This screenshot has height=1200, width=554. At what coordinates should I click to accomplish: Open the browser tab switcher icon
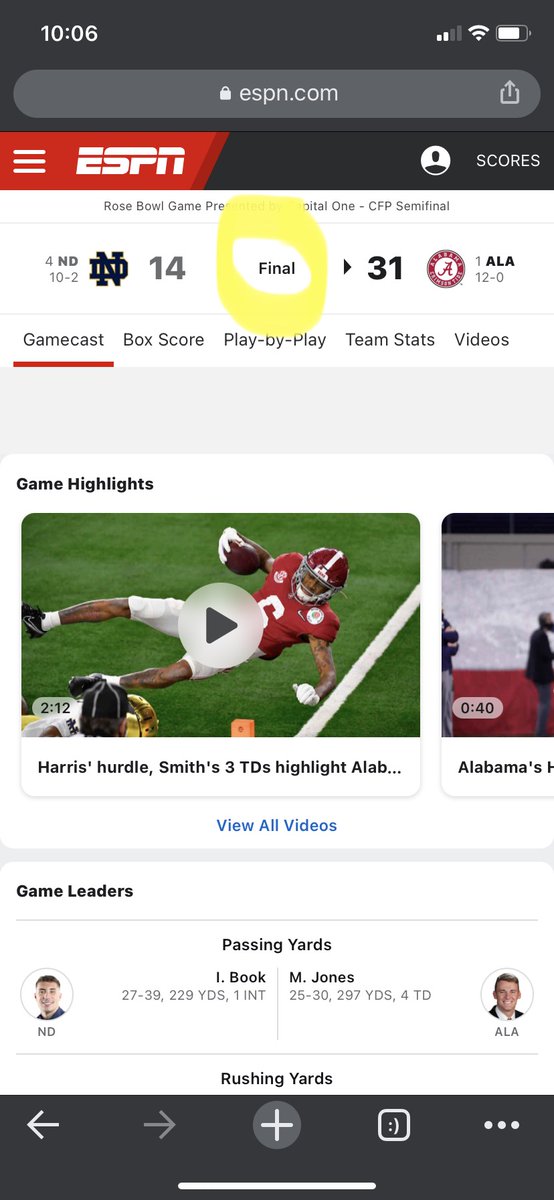coord(394,1125)
